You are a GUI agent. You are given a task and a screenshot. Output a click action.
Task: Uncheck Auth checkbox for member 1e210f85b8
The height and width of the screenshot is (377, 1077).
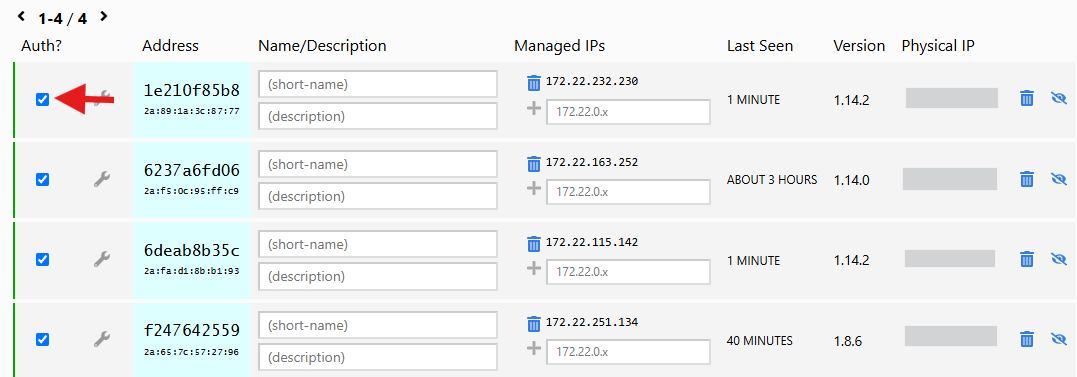pos(43,100)
